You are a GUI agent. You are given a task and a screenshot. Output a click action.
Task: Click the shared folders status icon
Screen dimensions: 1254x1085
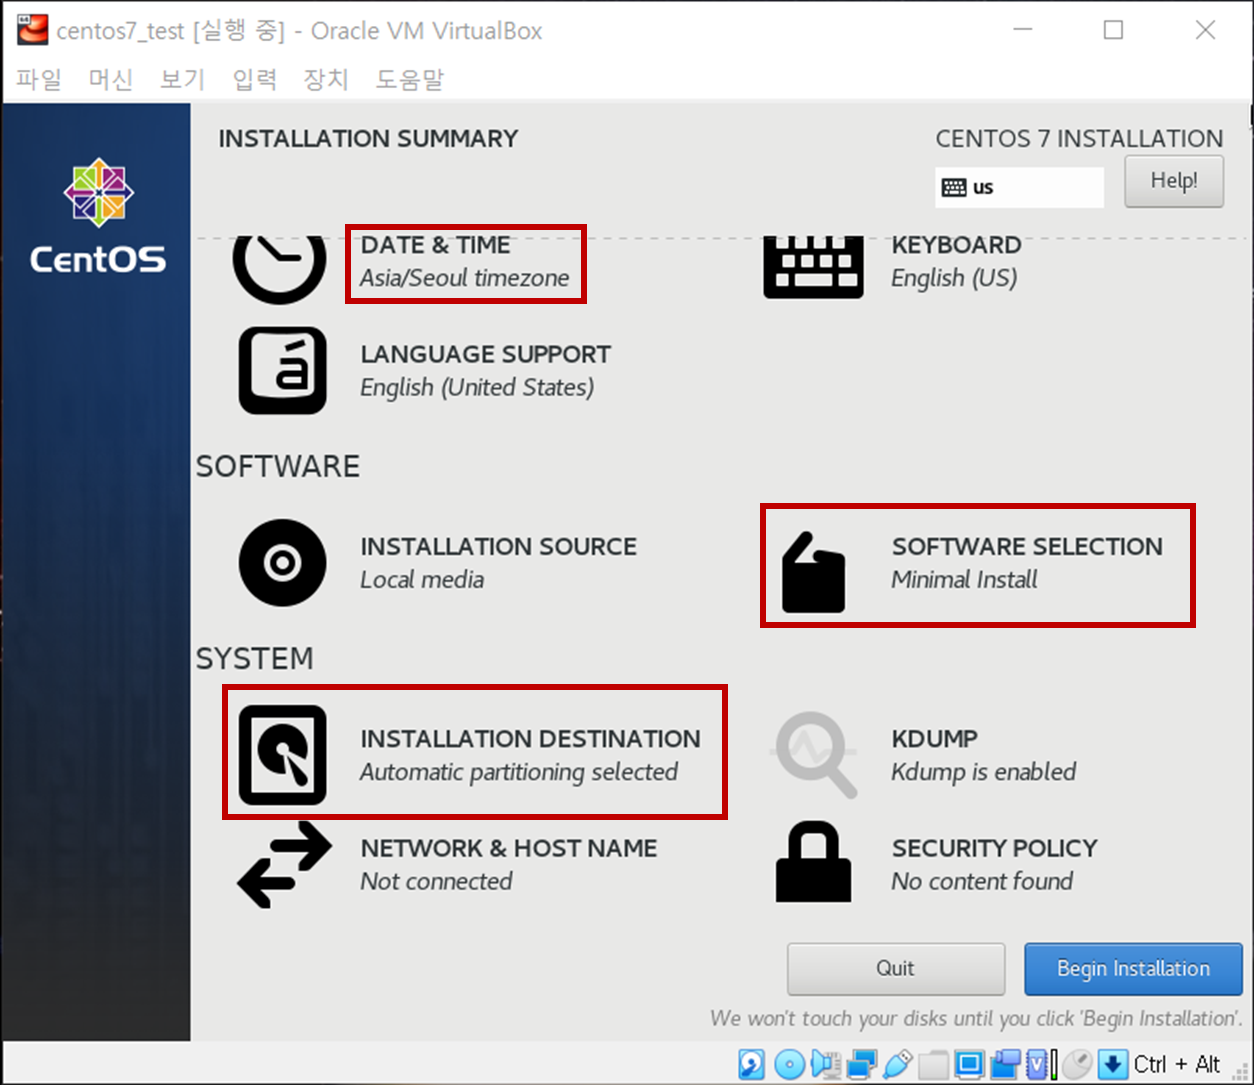pos(933,1064)
